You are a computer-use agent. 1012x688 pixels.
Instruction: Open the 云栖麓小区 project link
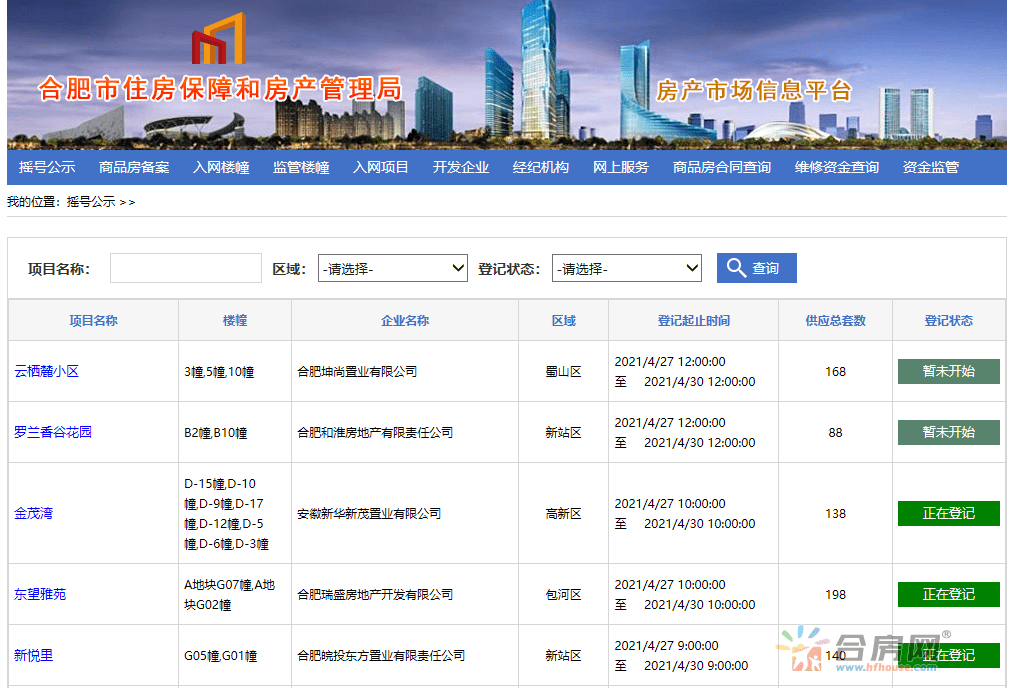(x=46, y=371)
